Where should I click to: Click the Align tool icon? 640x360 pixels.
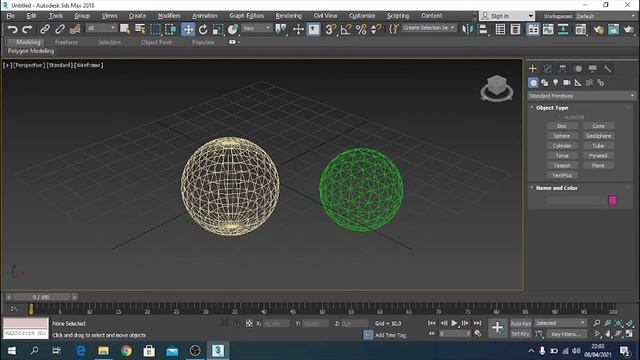(x=483, y=29)
